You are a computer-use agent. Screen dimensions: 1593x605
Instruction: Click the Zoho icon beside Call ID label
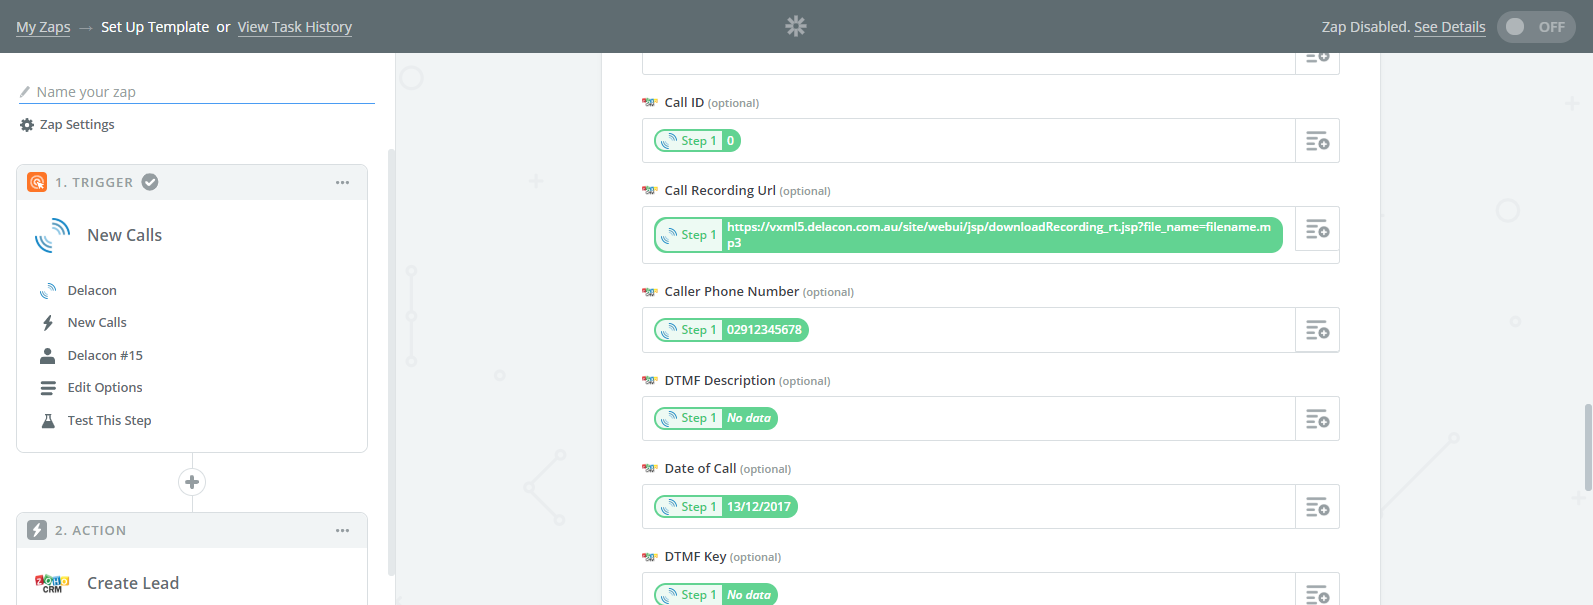coord(650,103)
